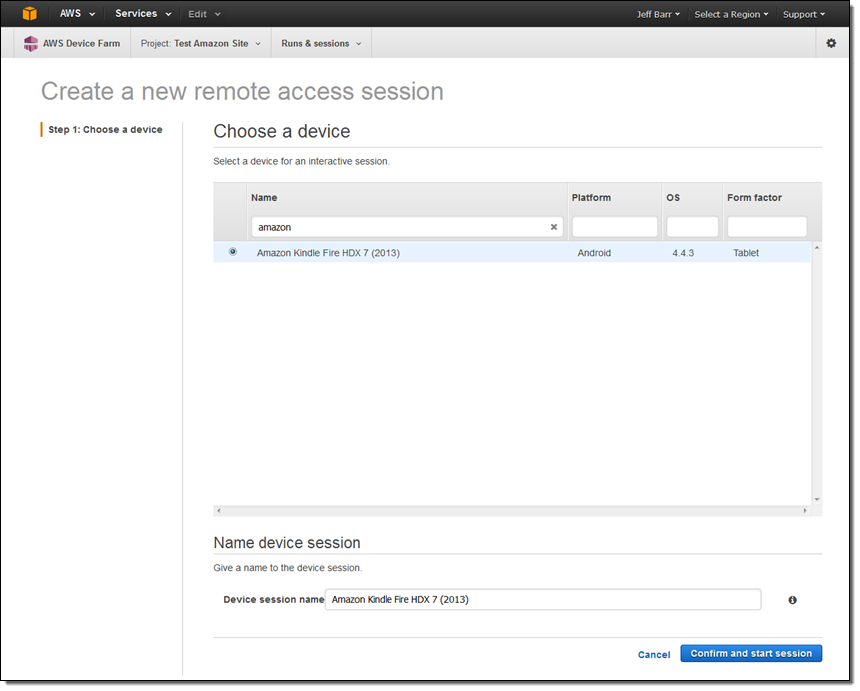Viewport: 860px width, 691px height.
Task: Open the Edit menu
Action: coord(205,14)
